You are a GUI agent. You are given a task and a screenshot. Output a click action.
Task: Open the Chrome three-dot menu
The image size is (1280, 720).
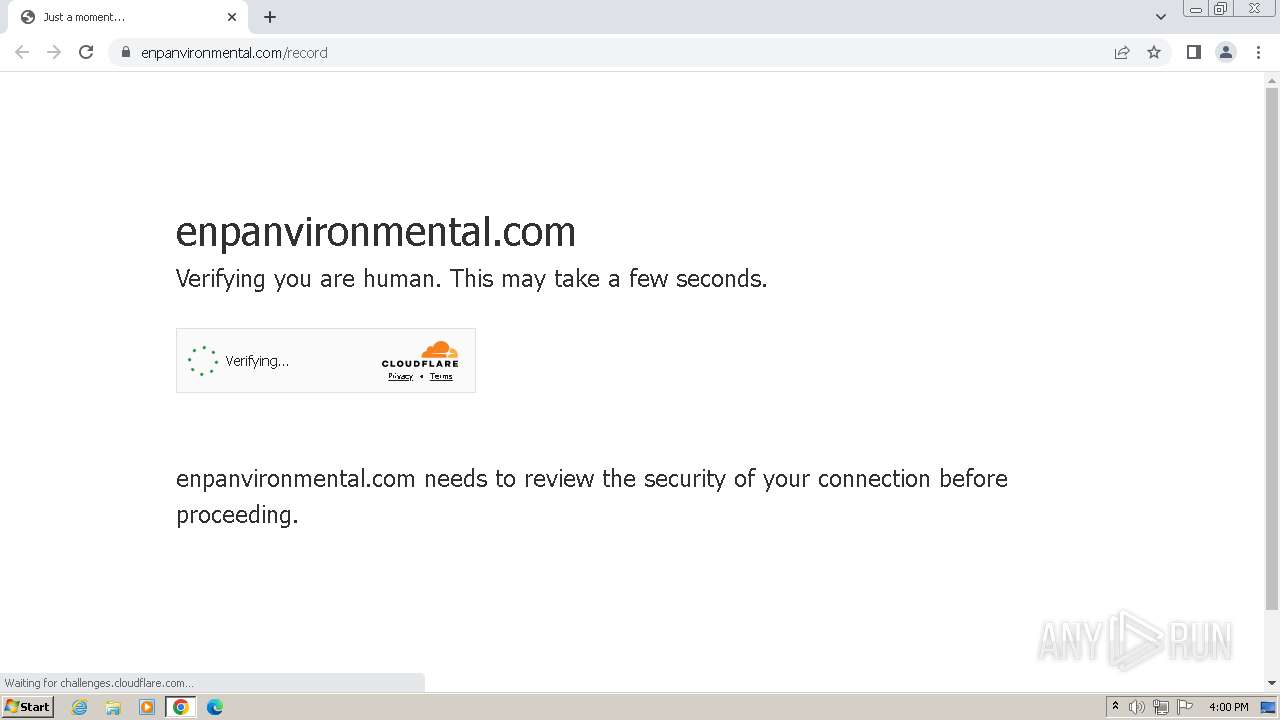1258,52
